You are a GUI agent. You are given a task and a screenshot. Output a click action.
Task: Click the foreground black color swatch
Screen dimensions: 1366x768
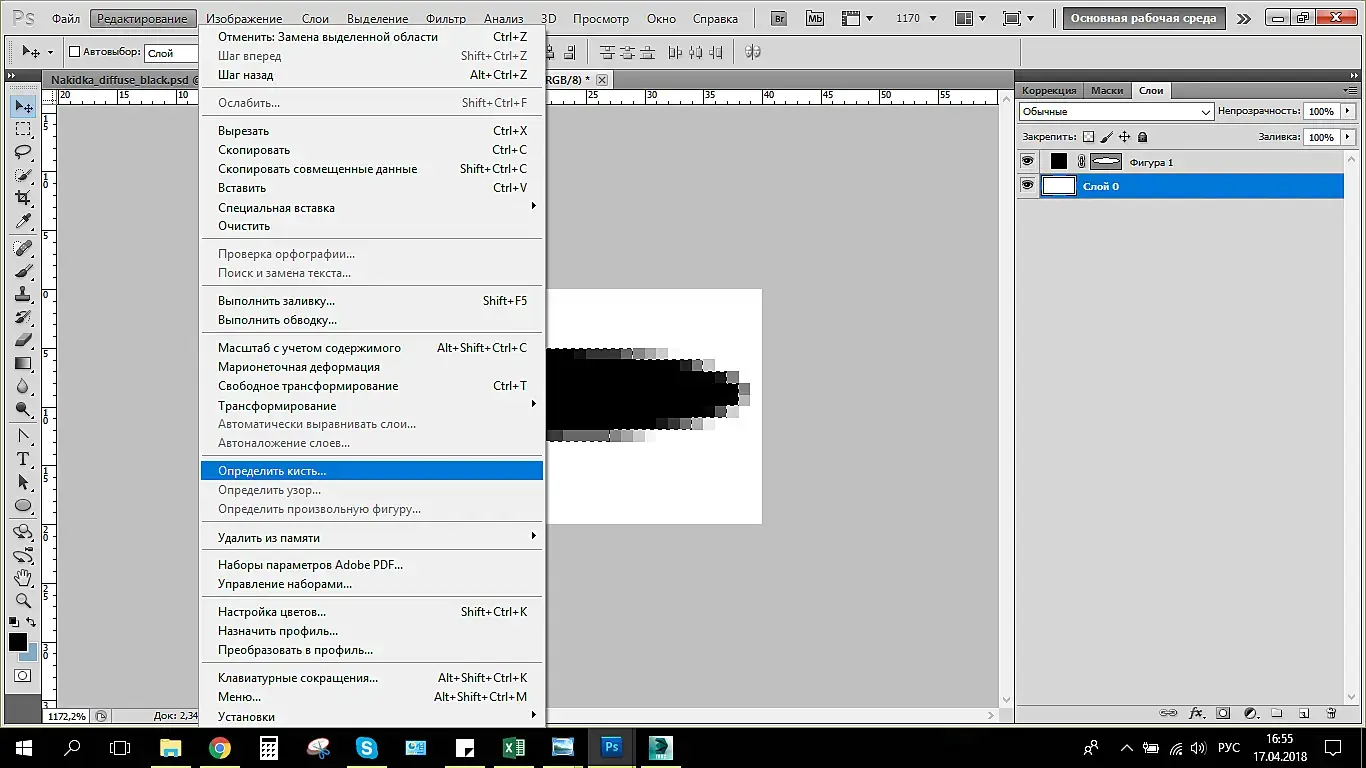(18, 642)
